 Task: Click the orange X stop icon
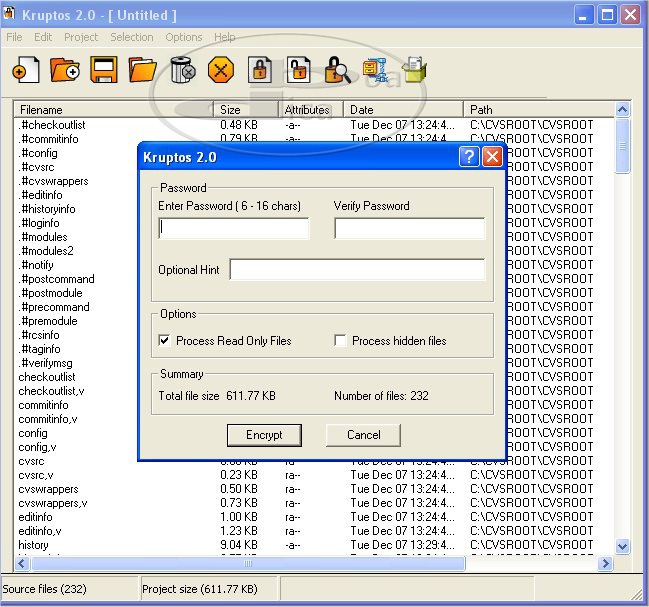tap(220, 70)
